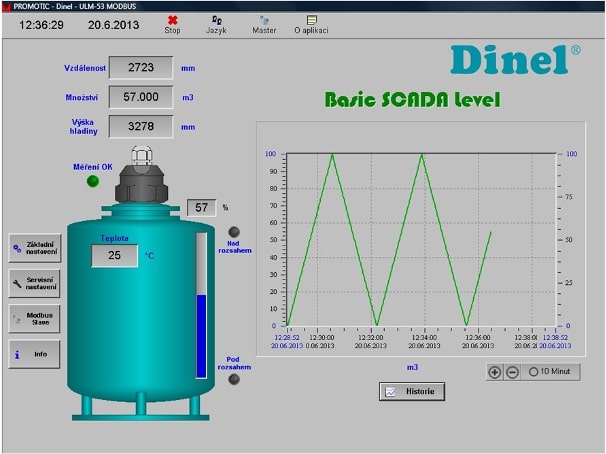Click the Dinel logo

pos(515,60)
